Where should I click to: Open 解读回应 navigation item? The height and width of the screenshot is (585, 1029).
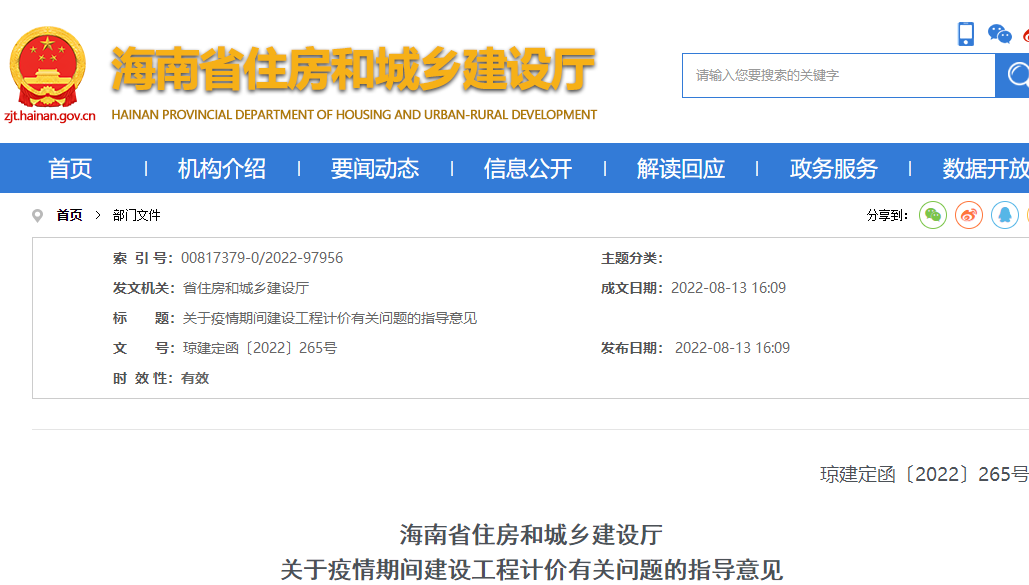[x=681, y=169]
